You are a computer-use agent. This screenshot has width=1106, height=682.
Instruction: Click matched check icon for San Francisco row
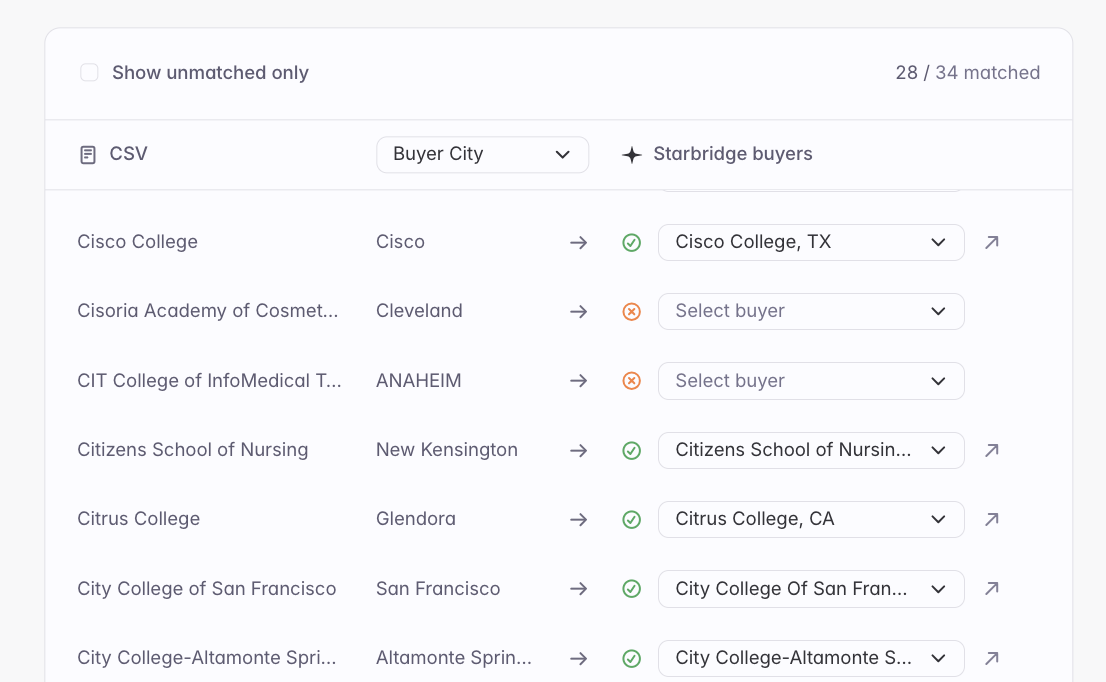(x=631, y=589)
